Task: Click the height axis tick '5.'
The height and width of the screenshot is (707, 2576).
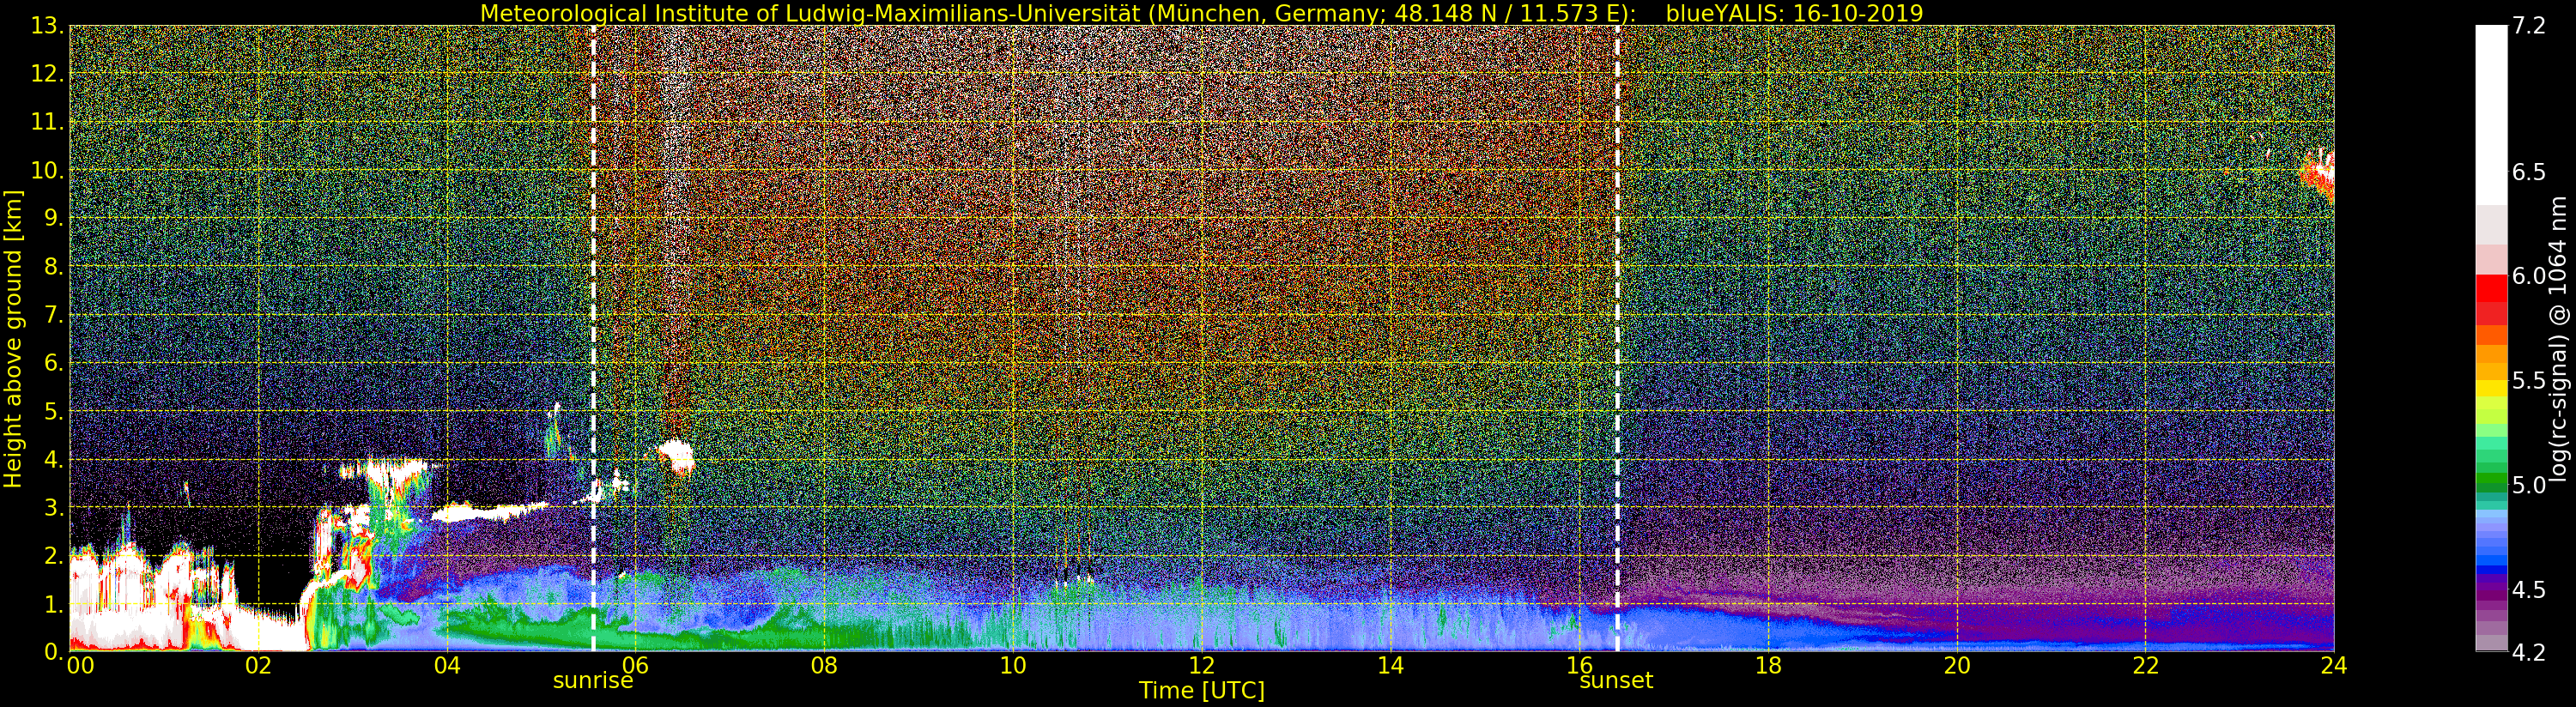Action: tap(54, 411)
